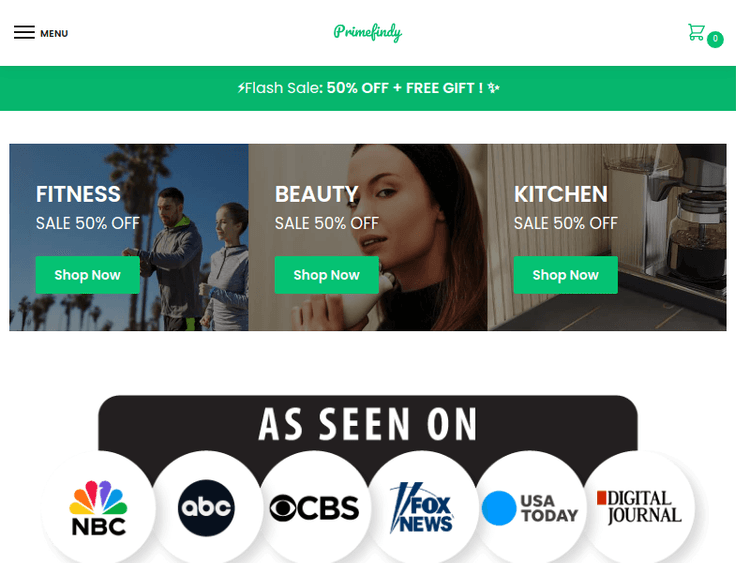Click the MENU label text
This screenshot has height=563, width=750.
(x=54, y=33)
